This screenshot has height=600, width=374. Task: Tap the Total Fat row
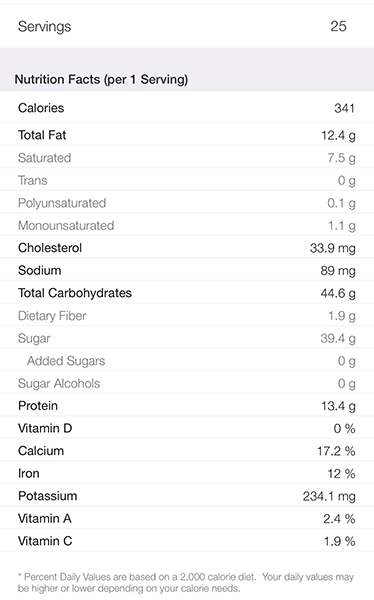pos(187,134)
